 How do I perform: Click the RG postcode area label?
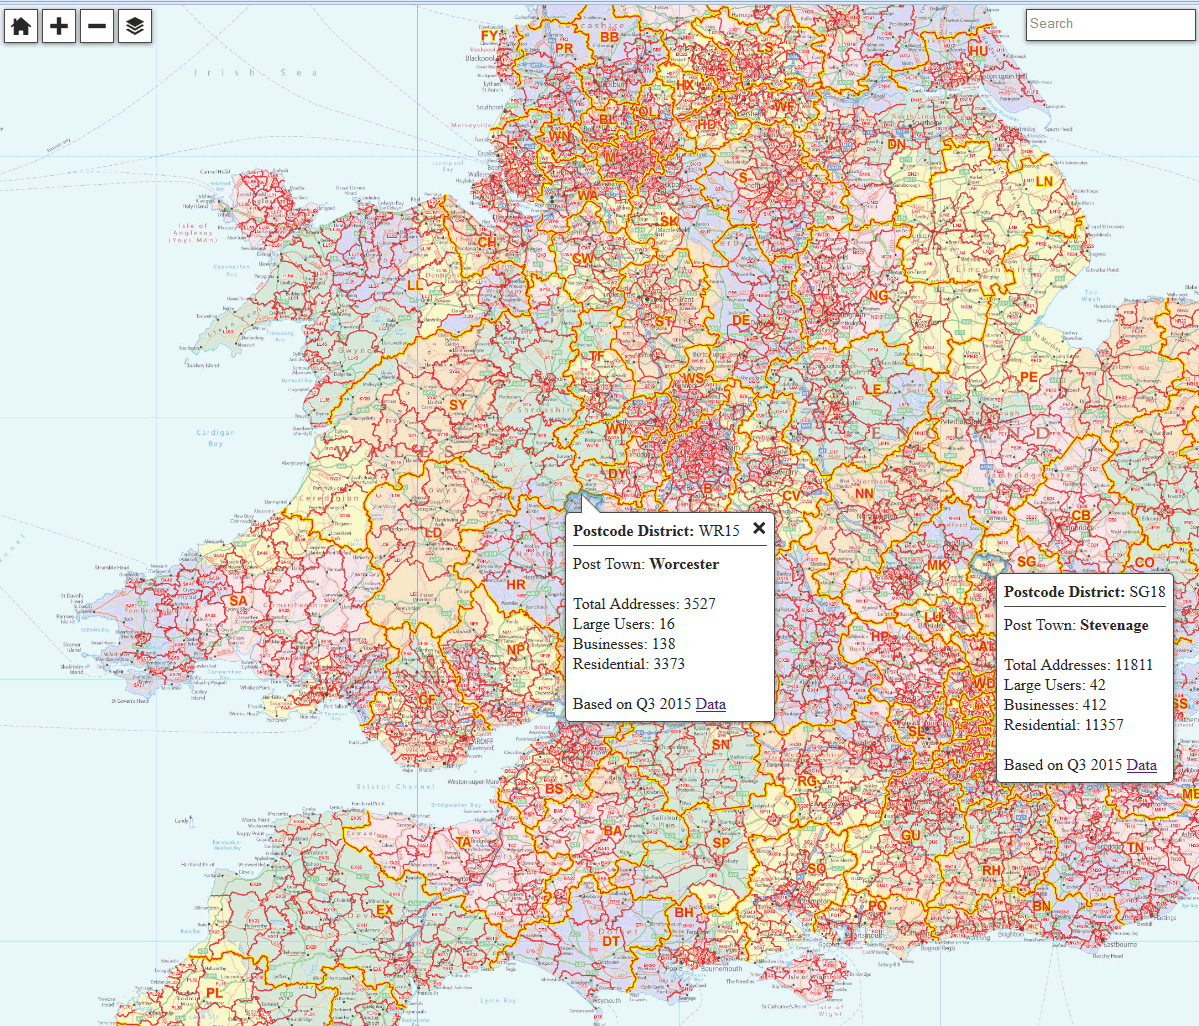(807, 781)
